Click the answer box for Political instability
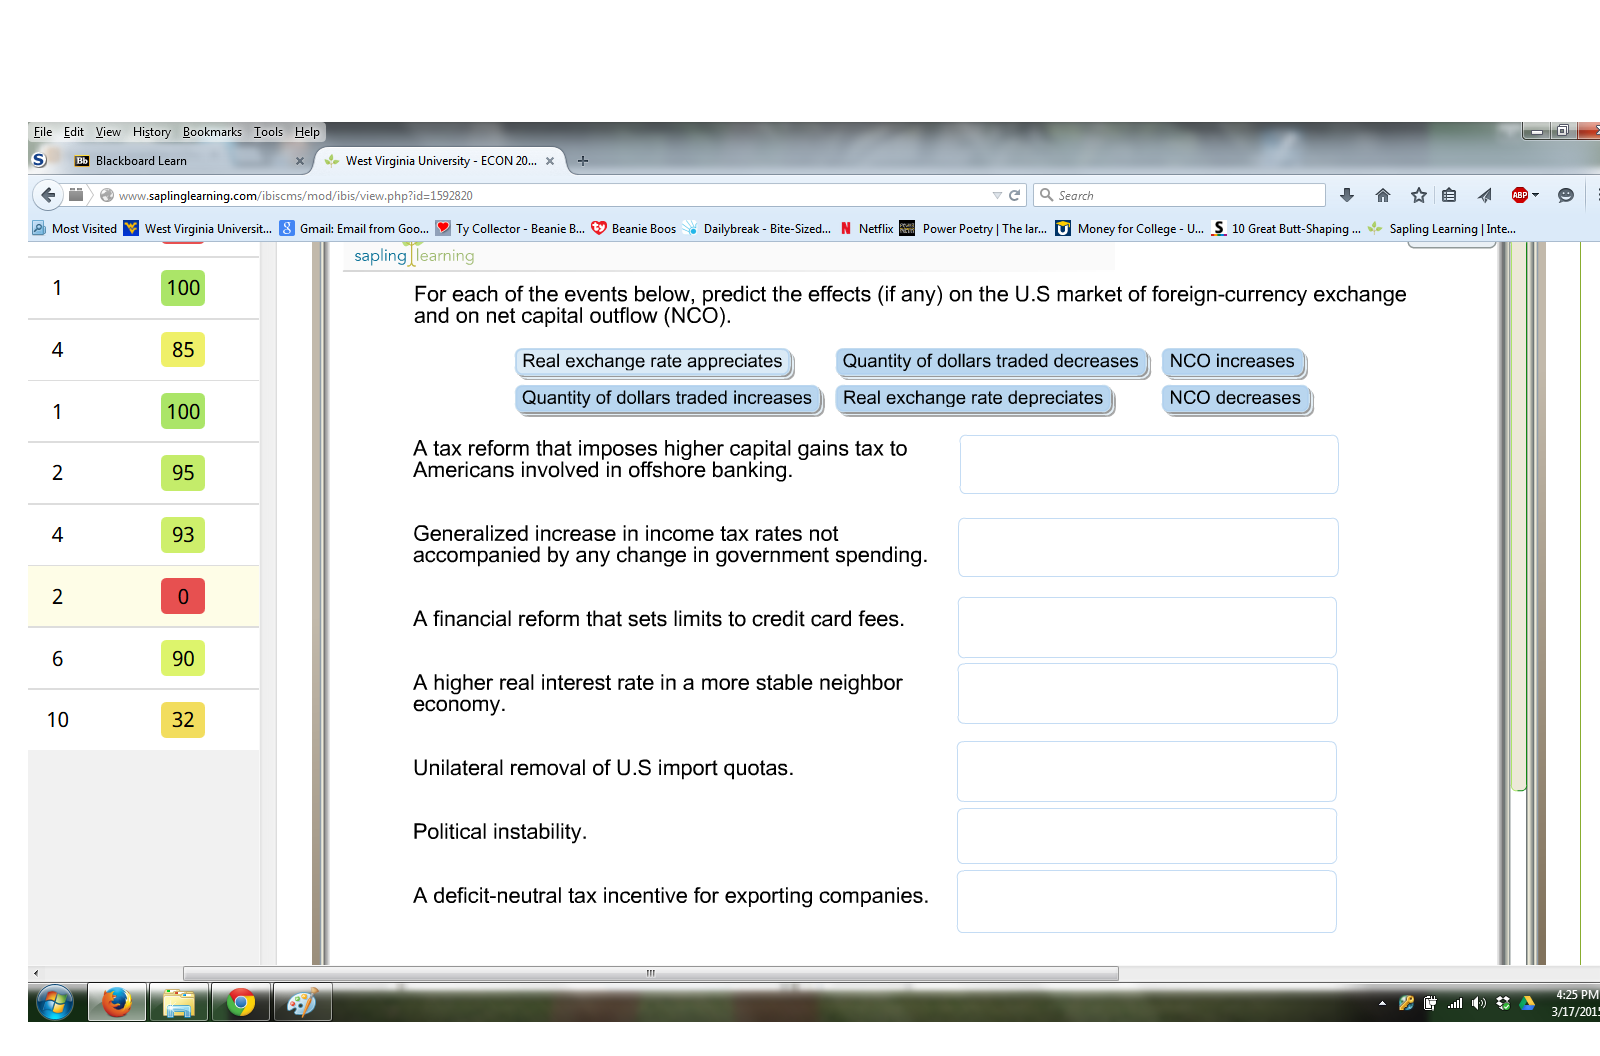 (1147, 835)
